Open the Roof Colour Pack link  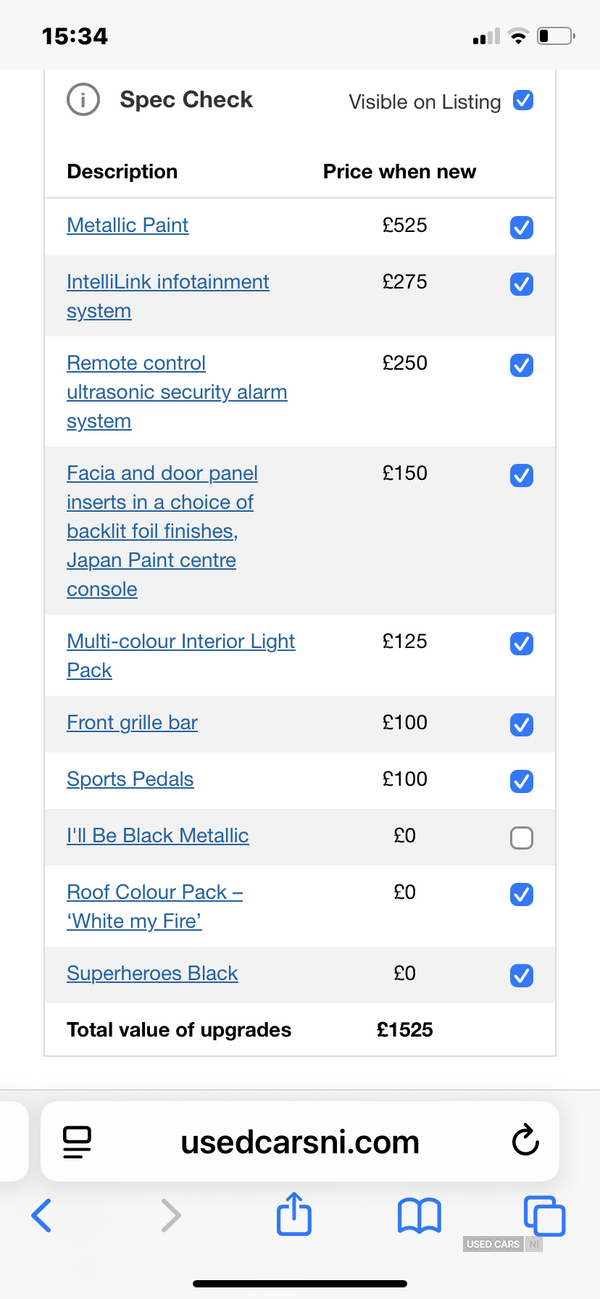[x=155, y=906]
